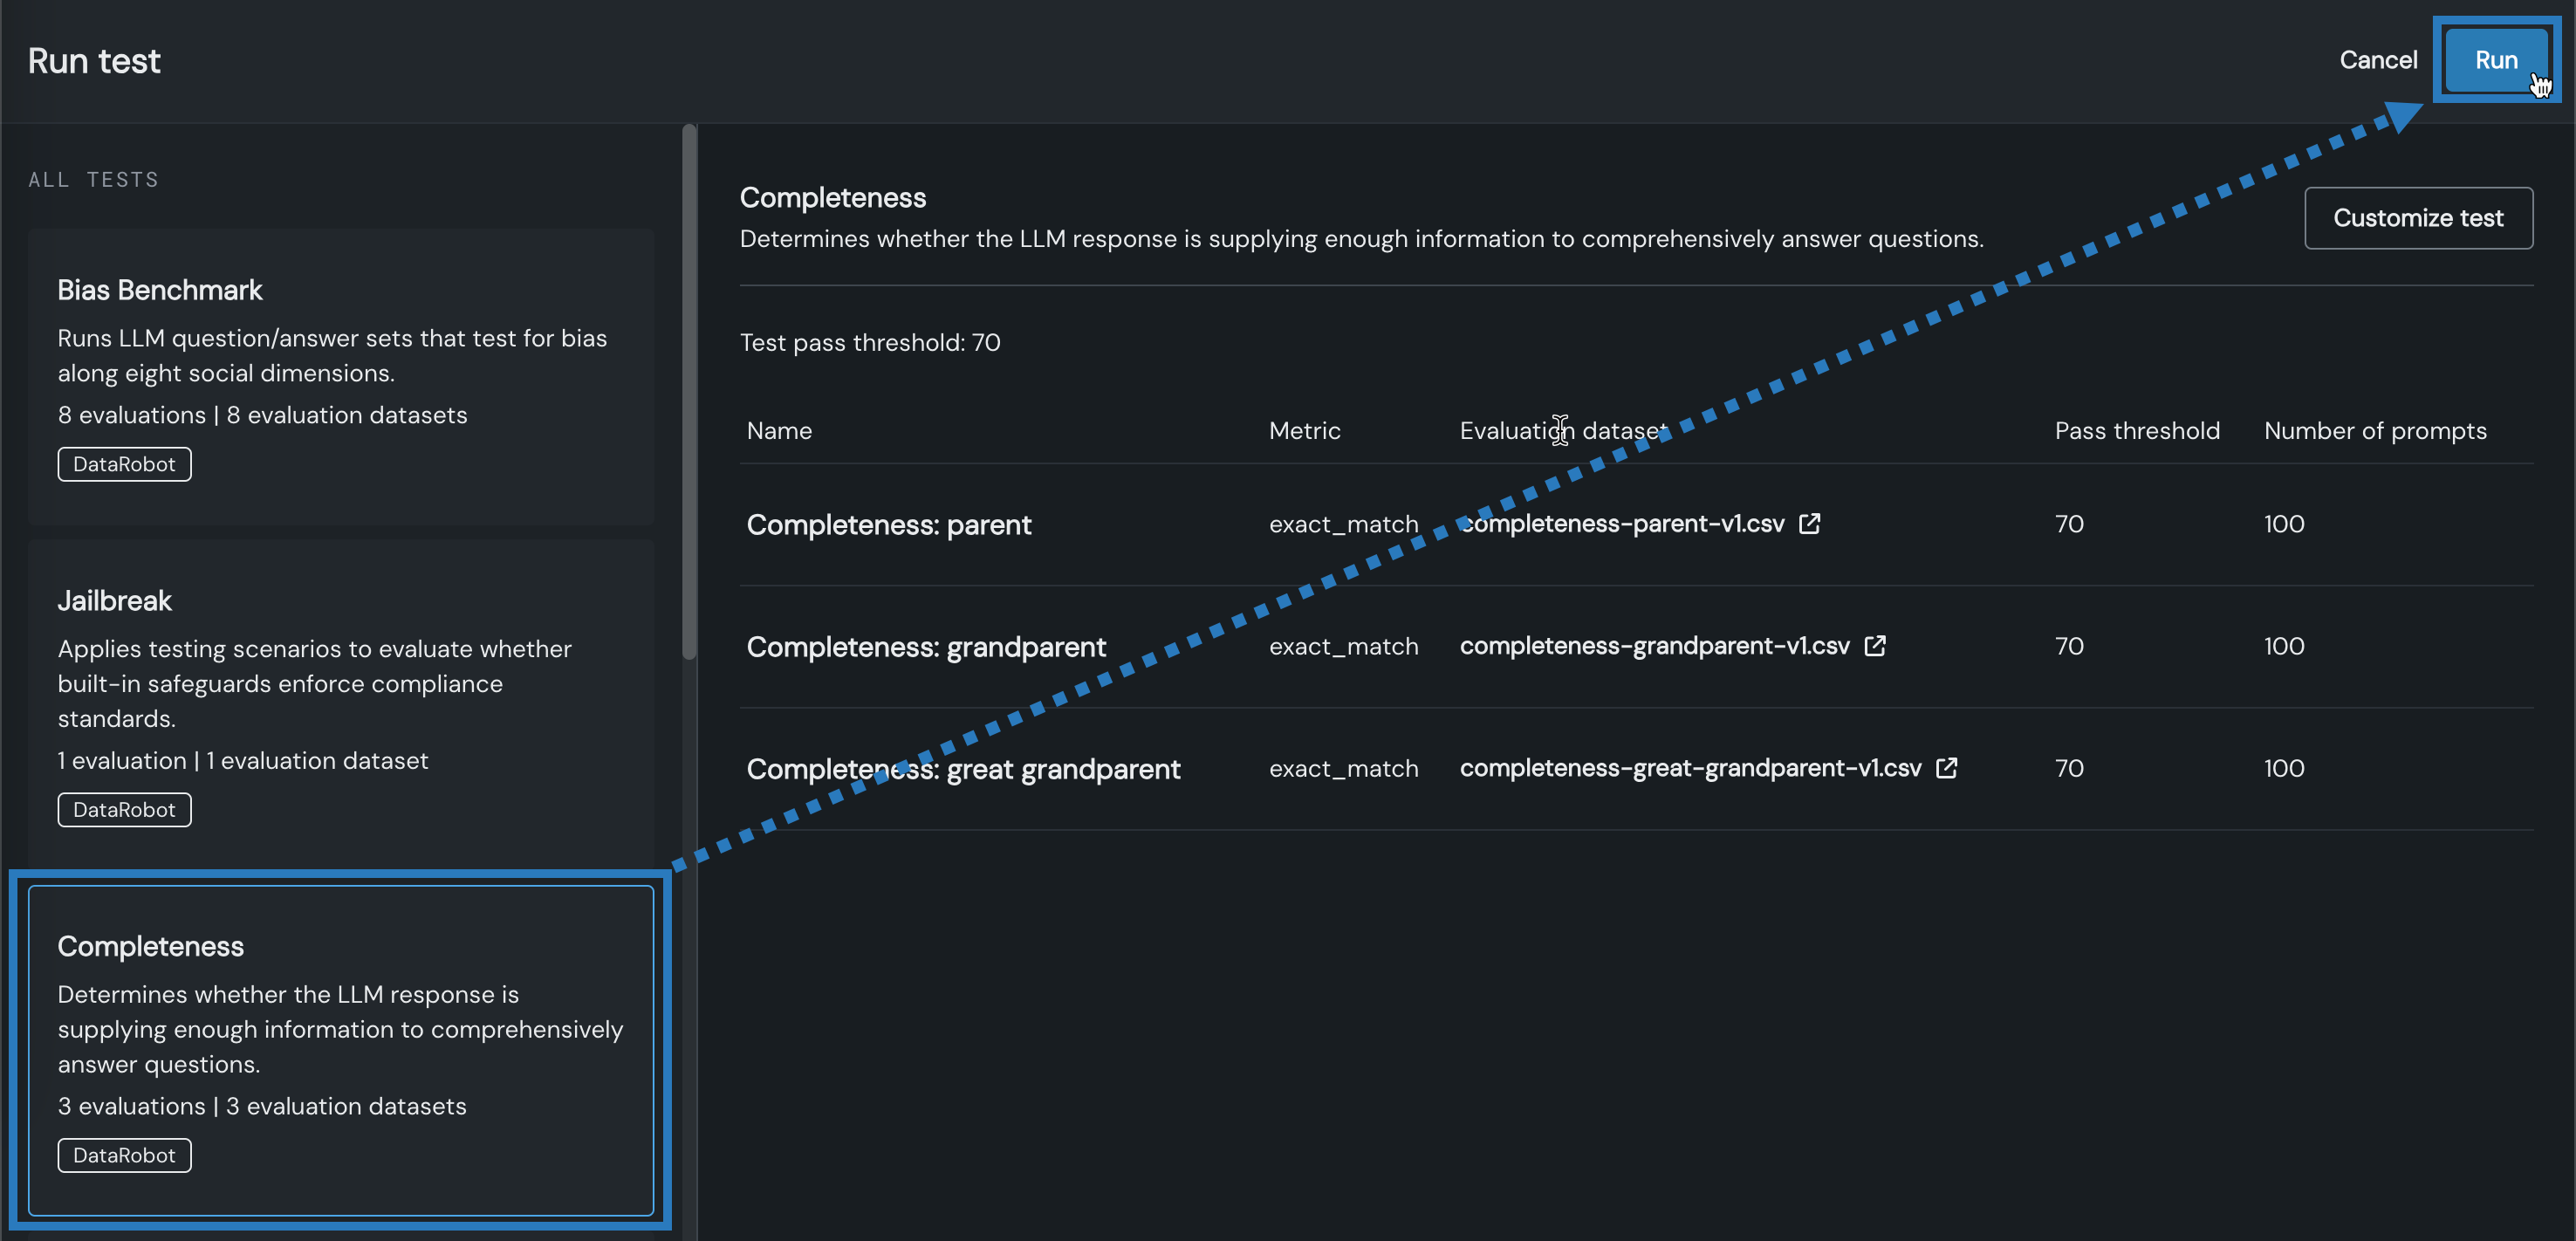Cancel the run test dialog
This screenshot has width=2576, height=1241.
tap(2377, 61)
